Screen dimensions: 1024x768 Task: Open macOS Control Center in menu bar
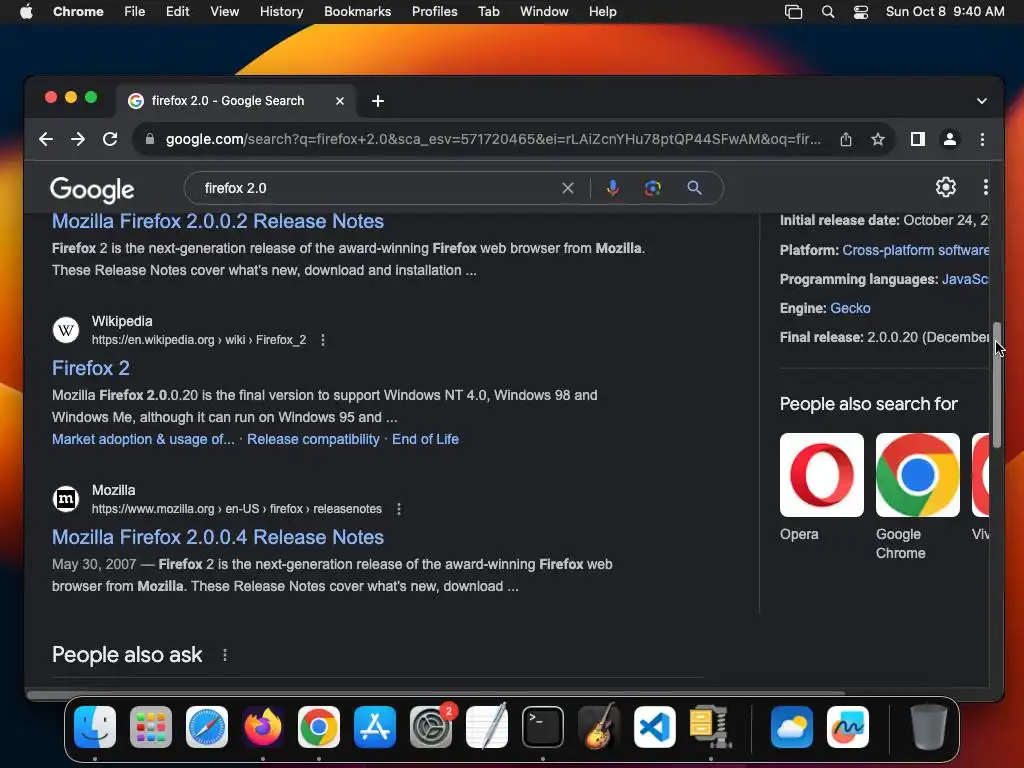861,12
